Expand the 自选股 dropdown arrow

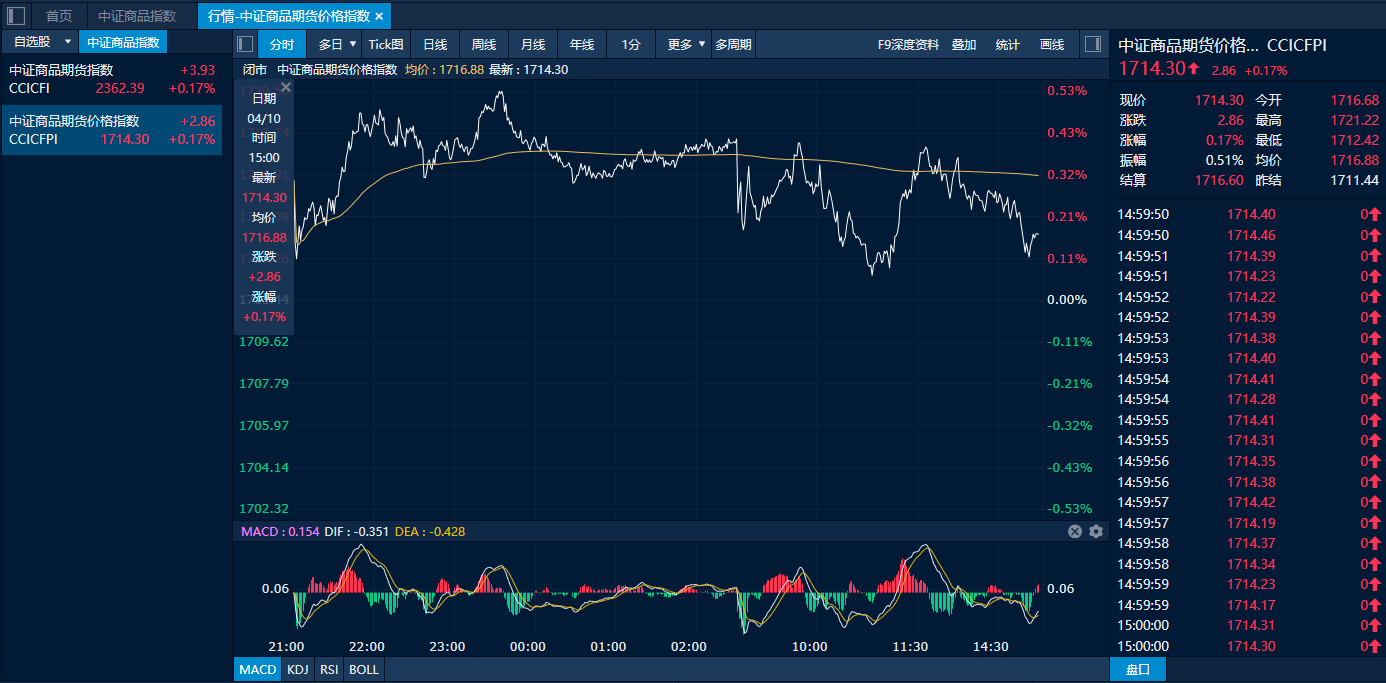tap(67, 42)
